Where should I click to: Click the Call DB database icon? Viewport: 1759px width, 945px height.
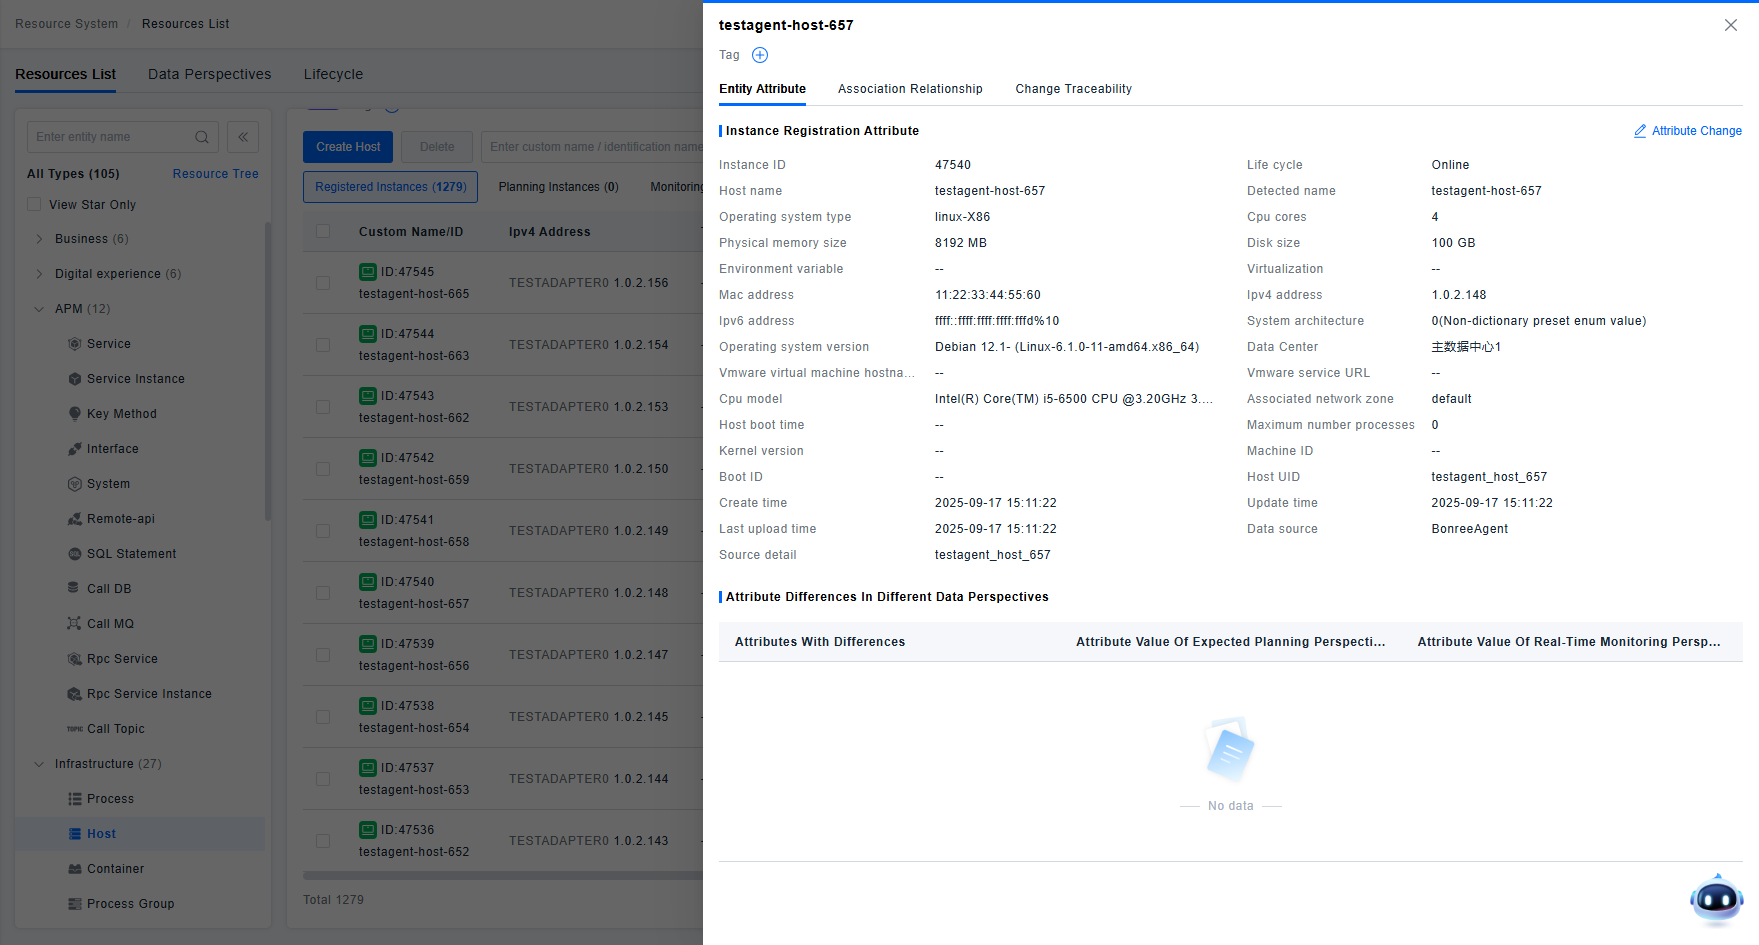(74, 589)
